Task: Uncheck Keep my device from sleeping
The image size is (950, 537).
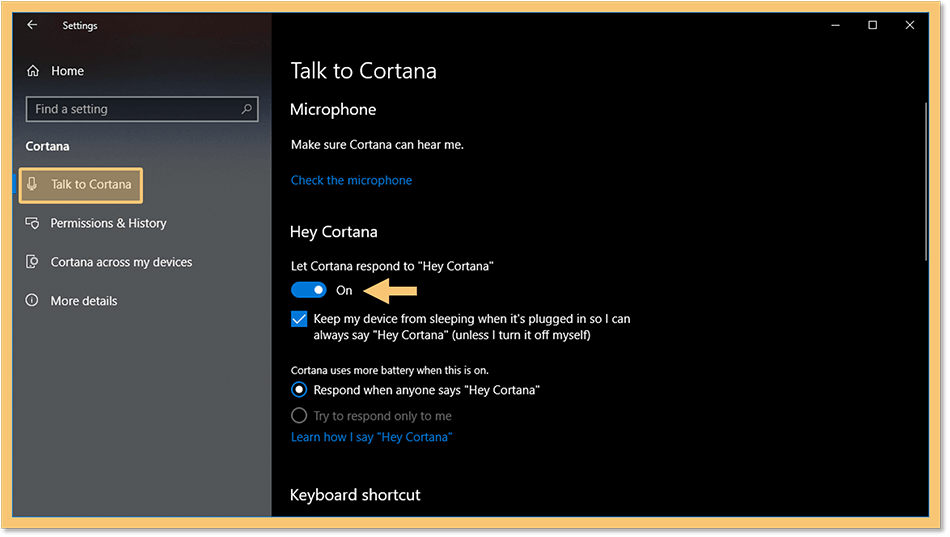Action: click(299, 319)
